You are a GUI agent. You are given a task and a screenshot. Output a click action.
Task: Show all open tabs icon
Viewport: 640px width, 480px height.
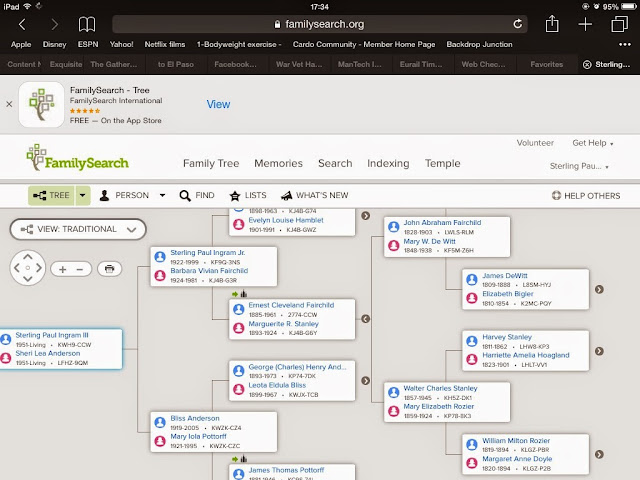[619, 24]
